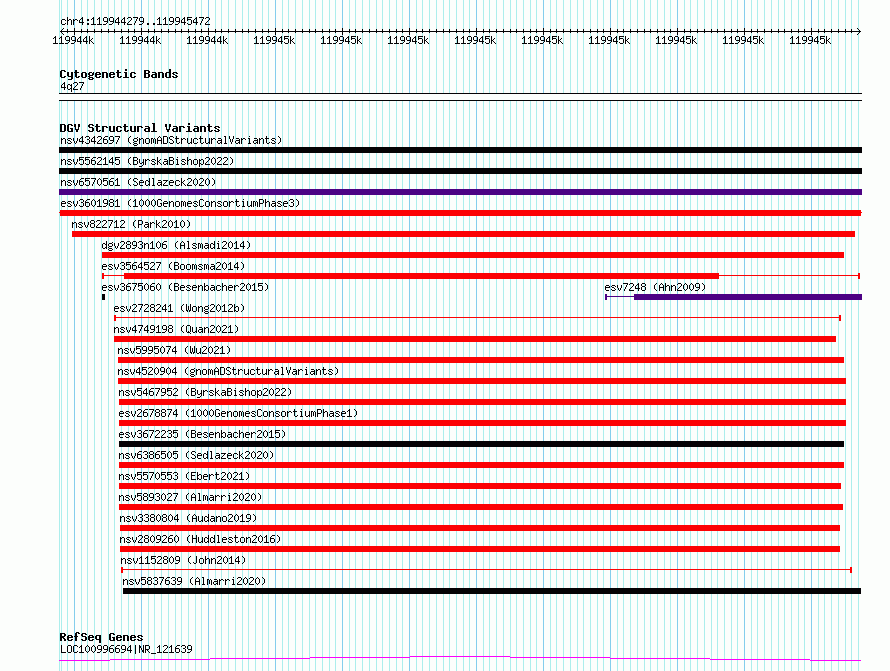
Task: Click the nsv5995074 Wu2021 label
Action: [174, 350]
